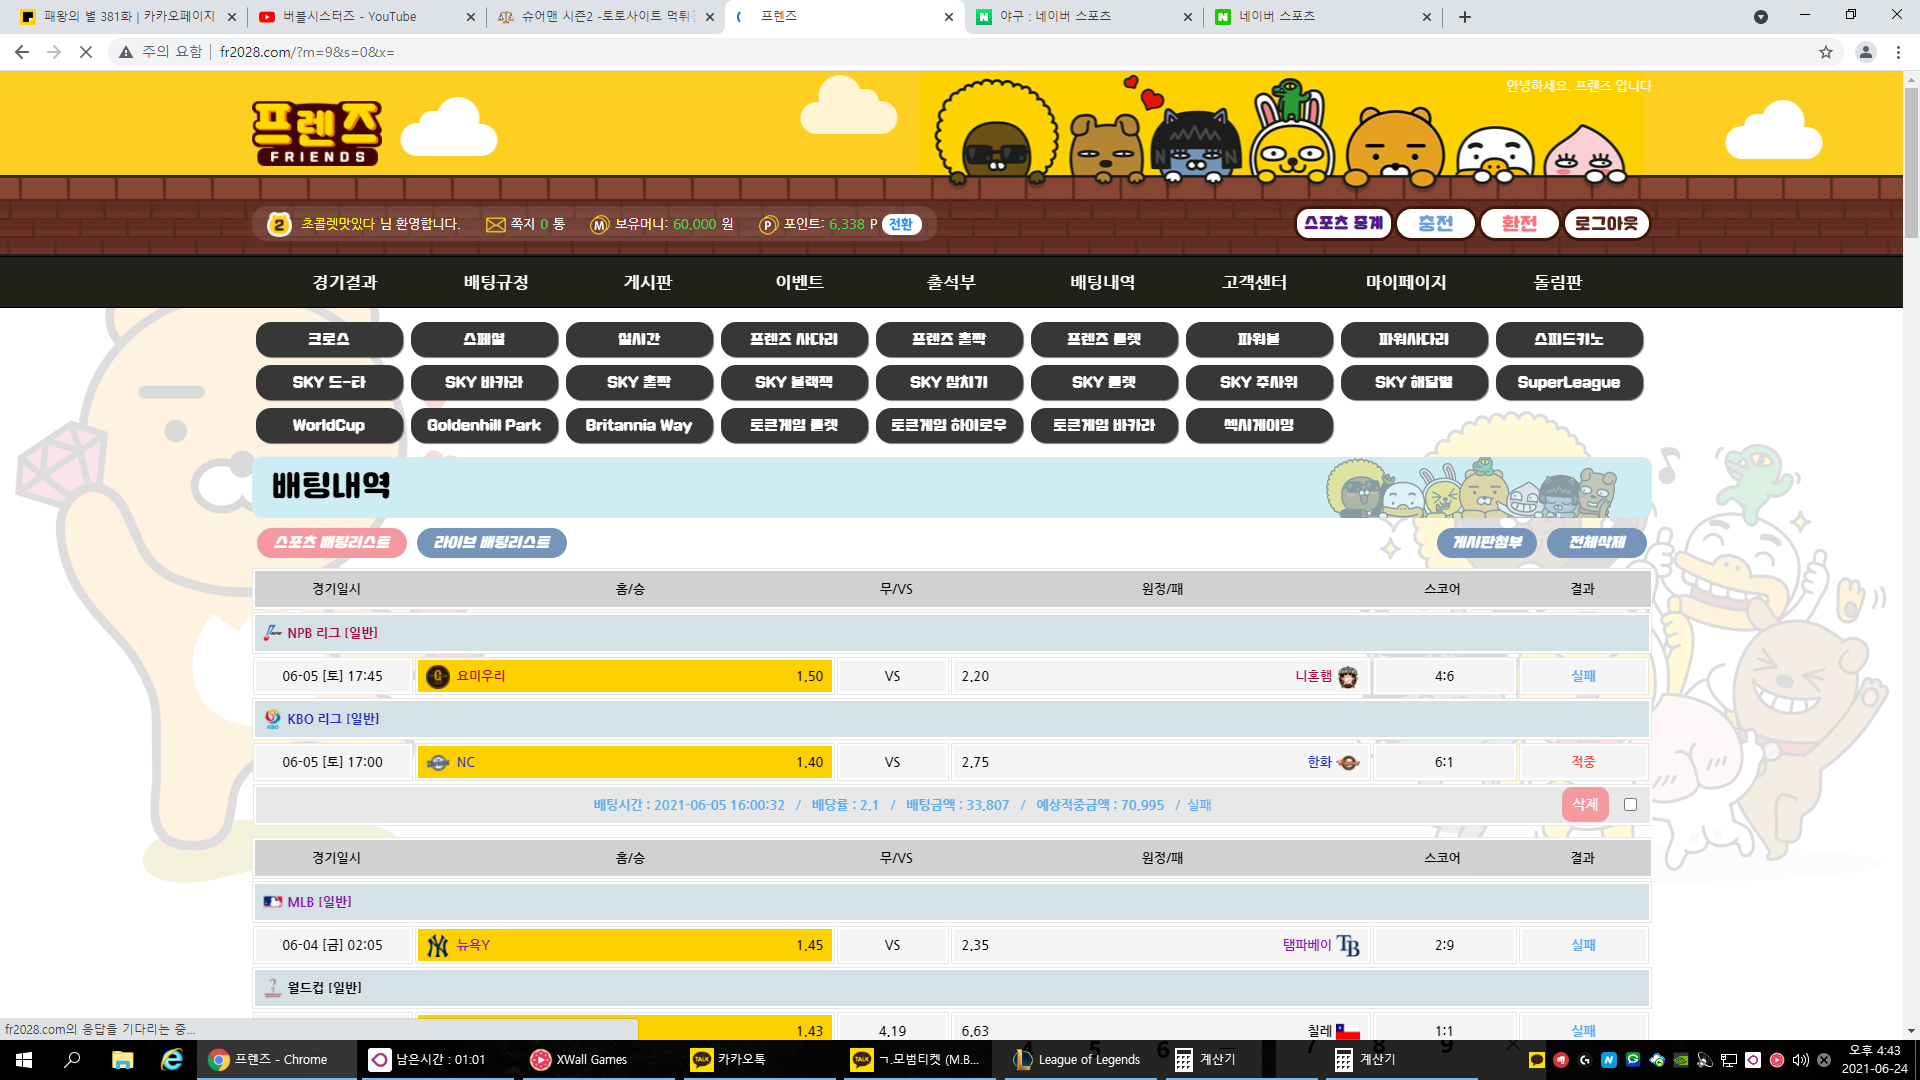Click the 충전 deposit button

tap(1435, 223)
